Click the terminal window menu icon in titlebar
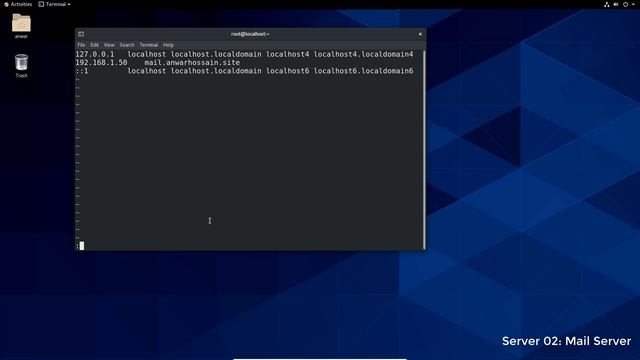 (81, 34)
